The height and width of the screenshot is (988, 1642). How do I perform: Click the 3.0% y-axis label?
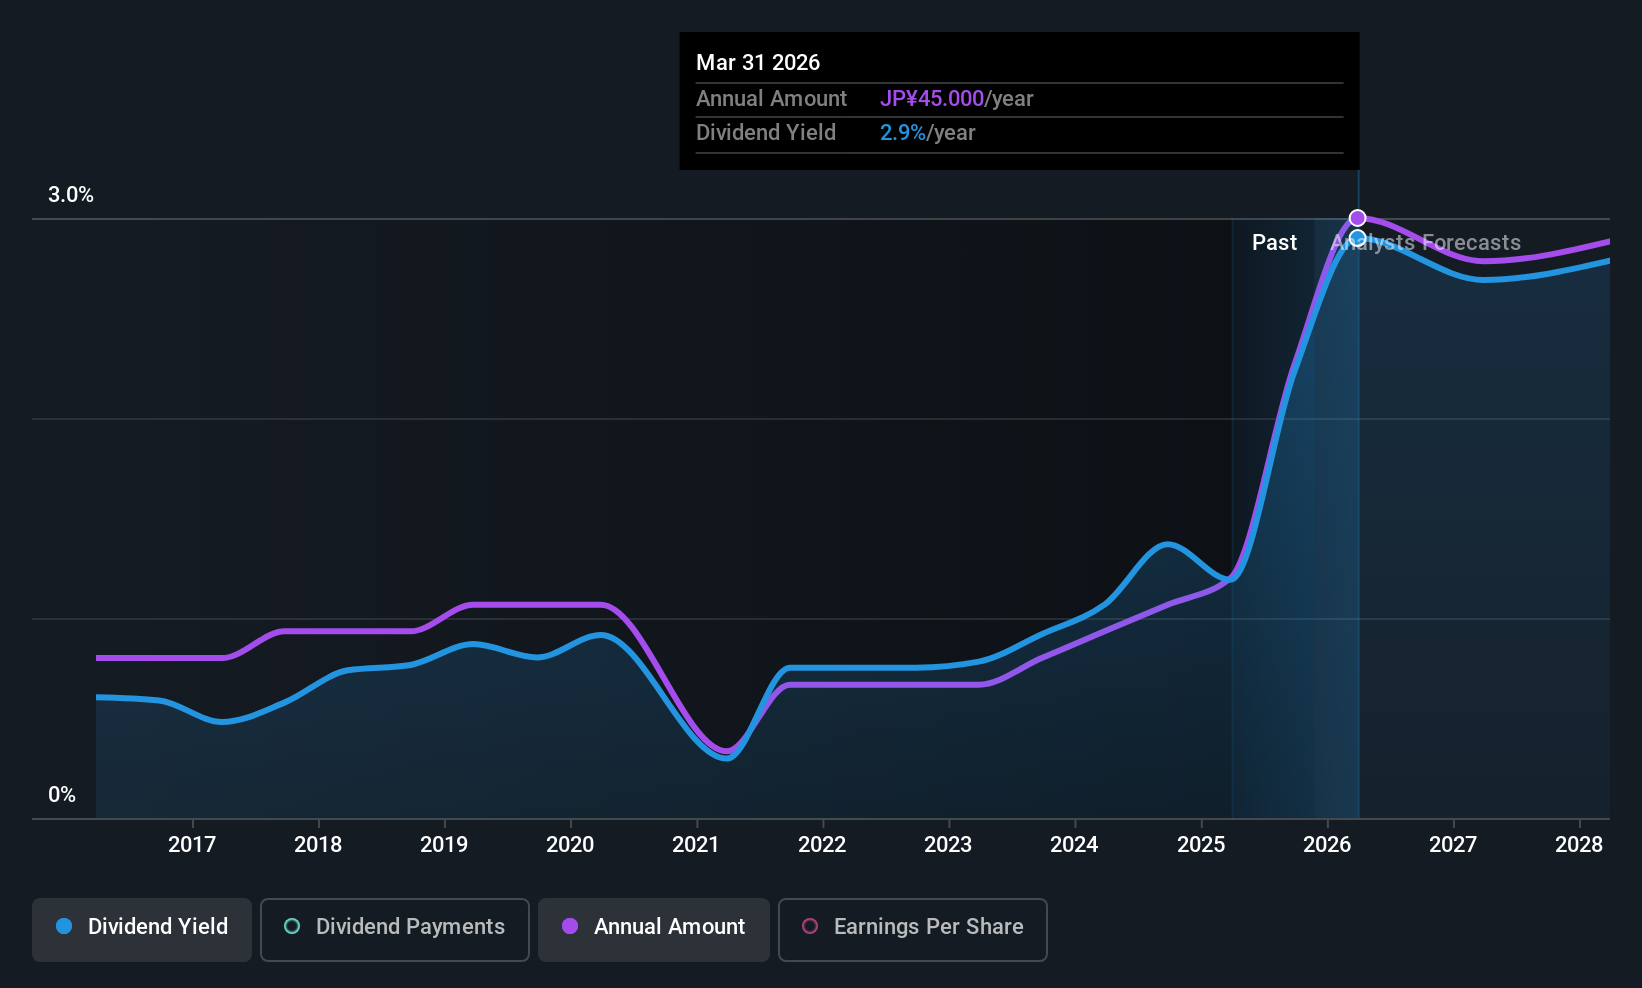tap(71, 195)
